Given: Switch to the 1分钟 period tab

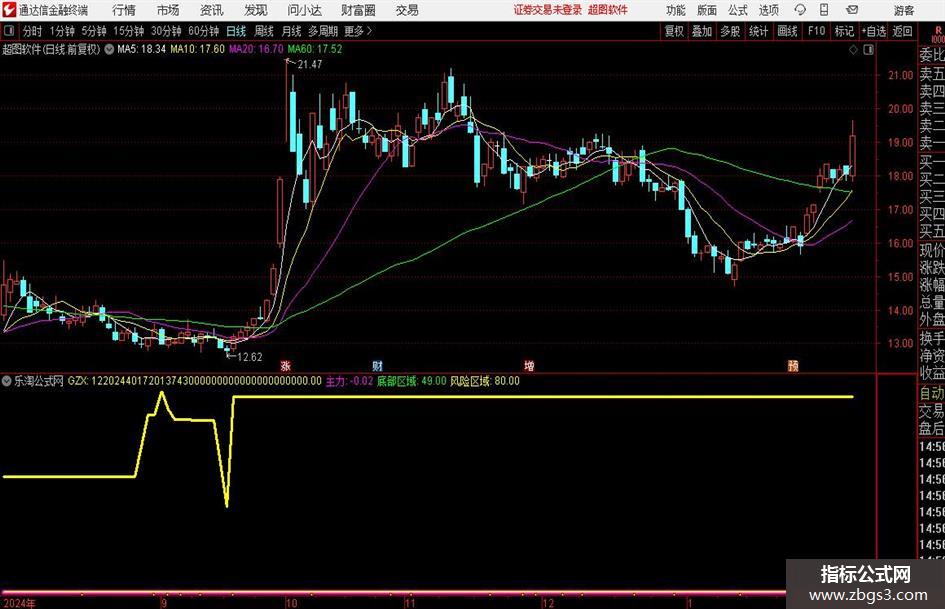Looking at the screenshot, I should point(61,31).
